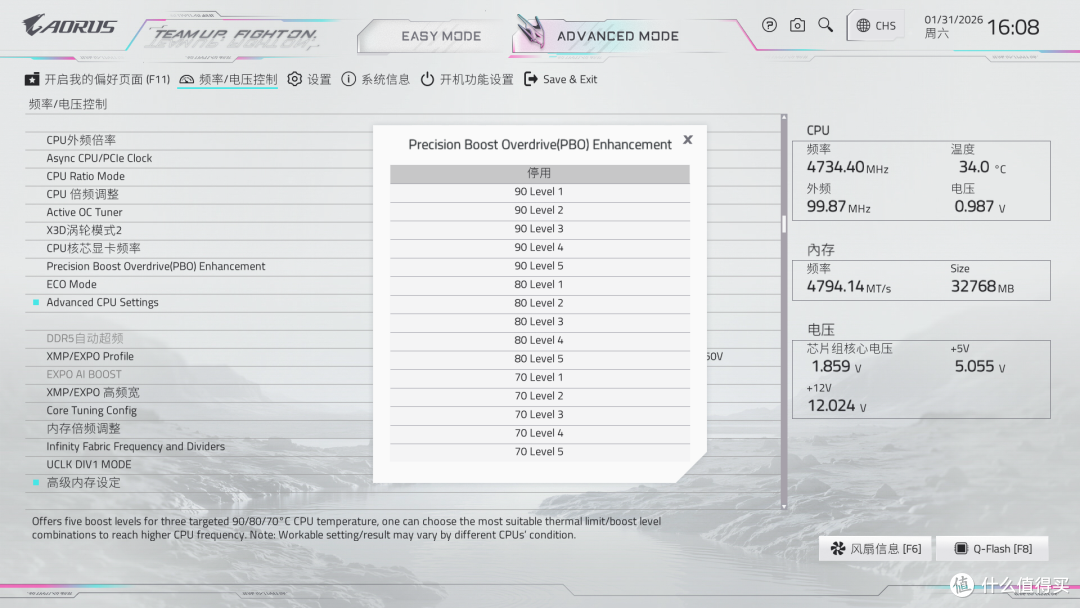The height and width of the screenshot is (608, 1080).
Task: Click scrollbar down arrow of settings list
Action: pos(784,506)
